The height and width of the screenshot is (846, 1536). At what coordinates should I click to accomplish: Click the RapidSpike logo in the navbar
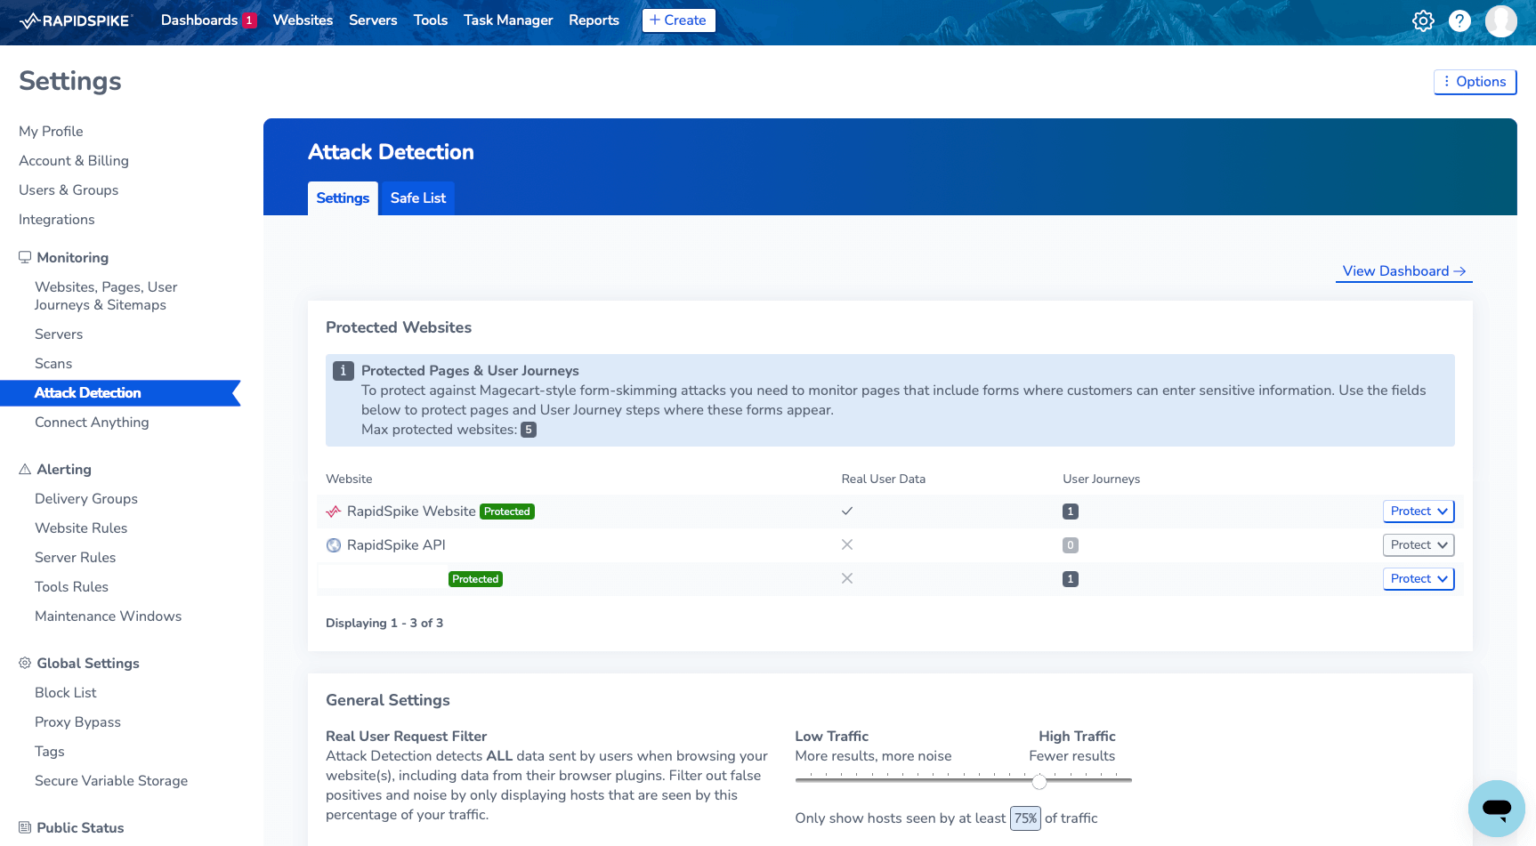tap(74, 20)
